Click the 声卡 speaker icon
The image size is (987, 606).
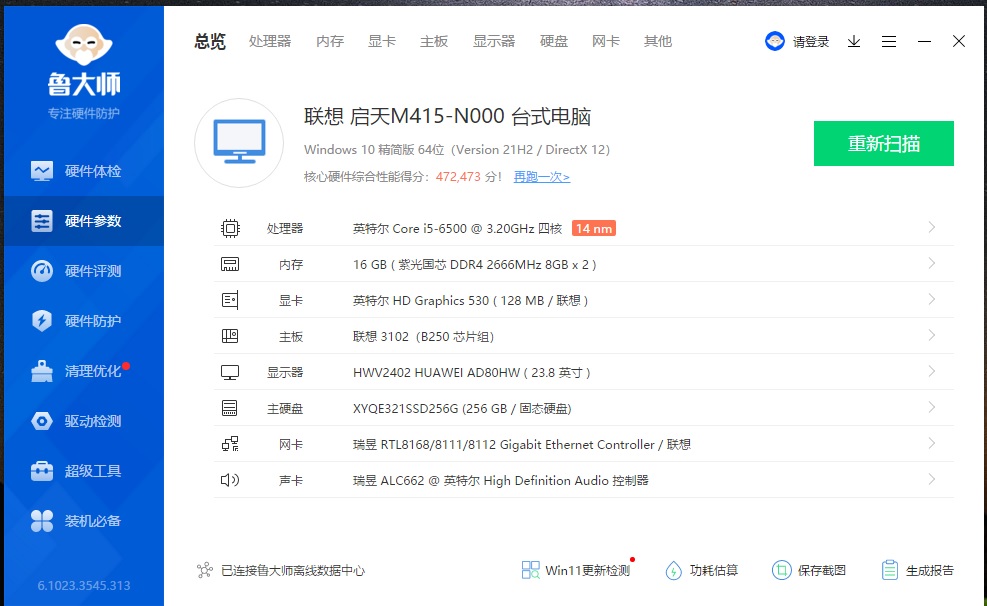[230, 480]
